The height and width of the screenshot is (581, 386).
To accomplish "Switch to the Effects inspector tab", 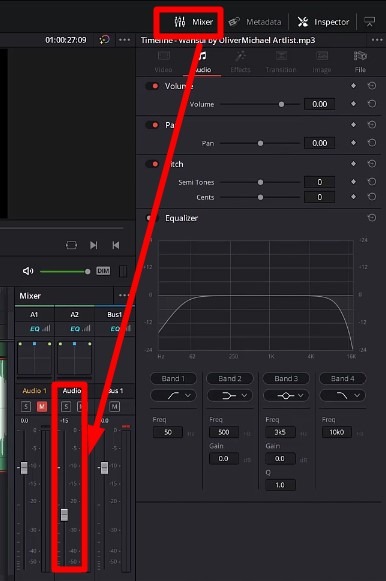I will 240,62.
